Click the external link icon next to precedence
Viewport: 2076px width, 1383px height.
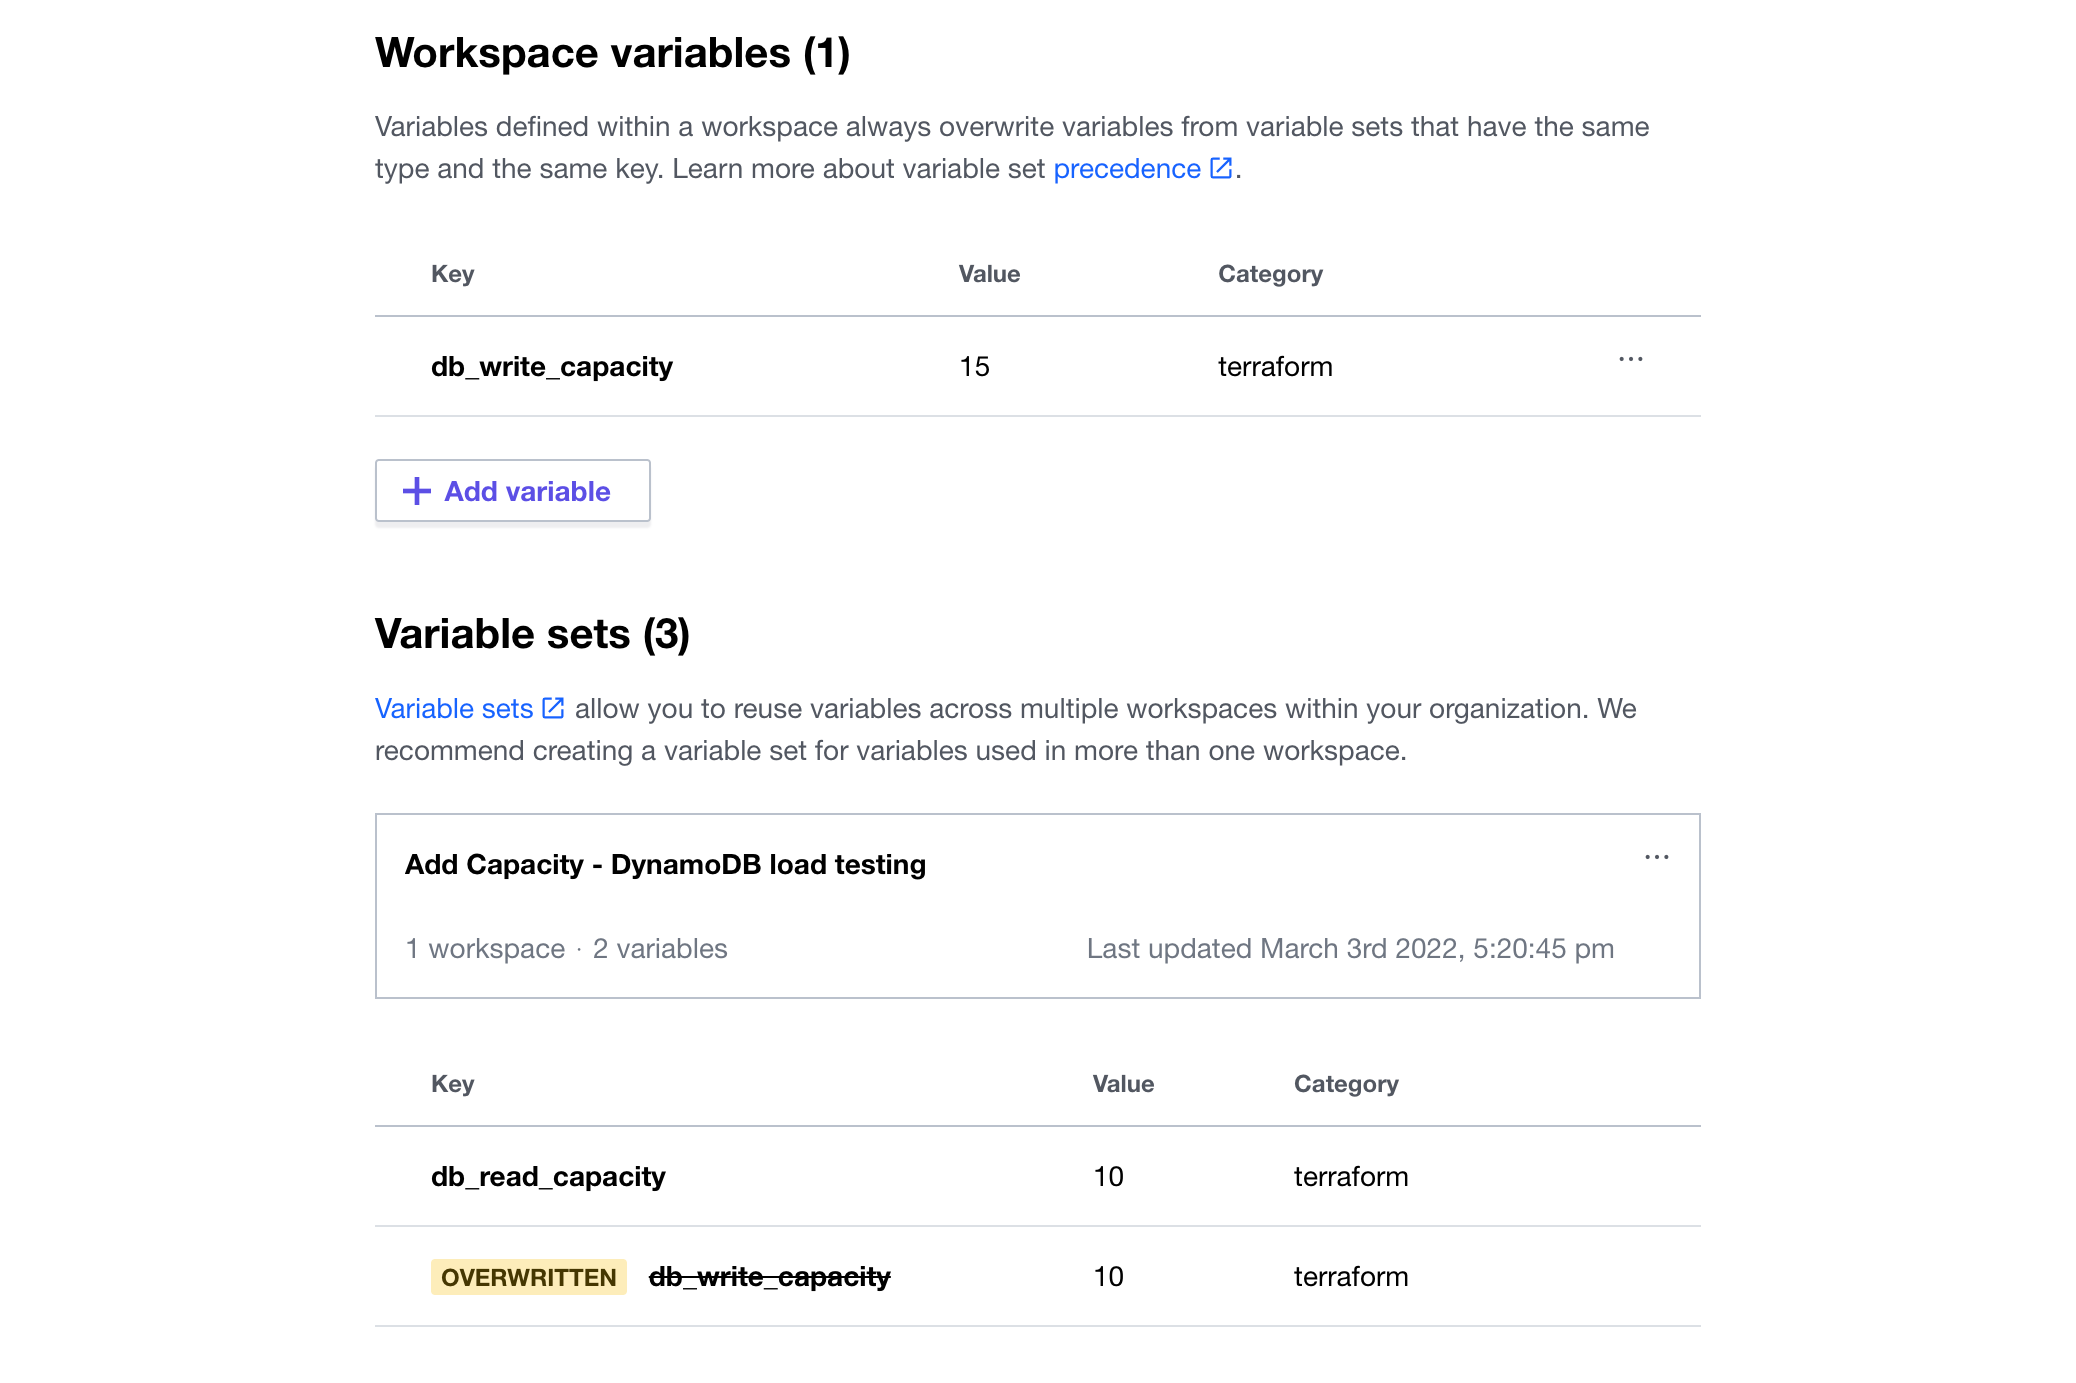[x=1221, y=168]
